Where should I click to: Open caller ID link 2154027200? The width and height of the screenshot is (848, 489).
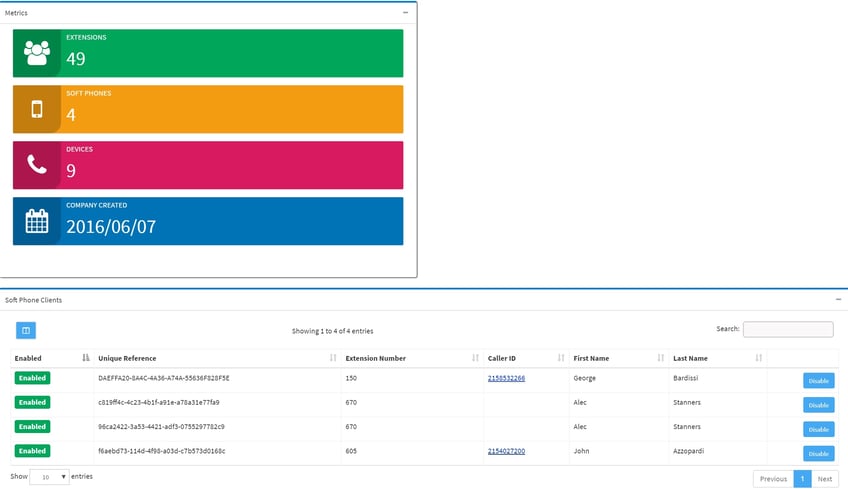pos(506,451)
